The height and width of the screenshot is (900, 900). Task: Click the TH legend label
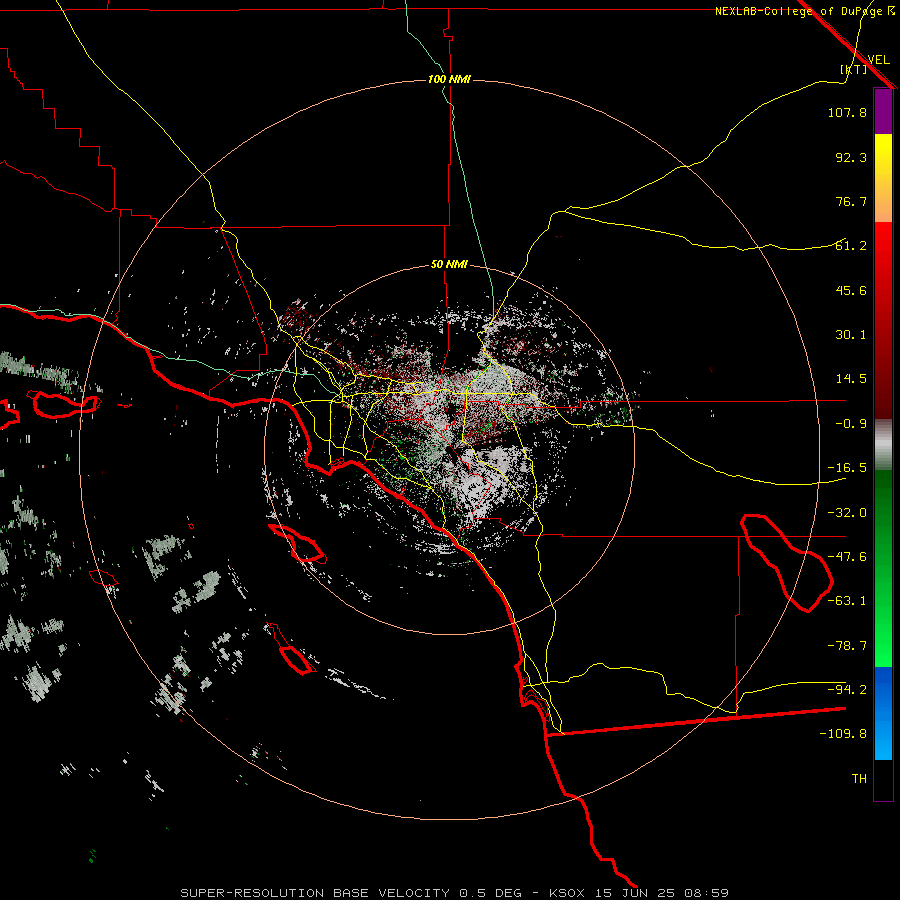tap(859, 779)
